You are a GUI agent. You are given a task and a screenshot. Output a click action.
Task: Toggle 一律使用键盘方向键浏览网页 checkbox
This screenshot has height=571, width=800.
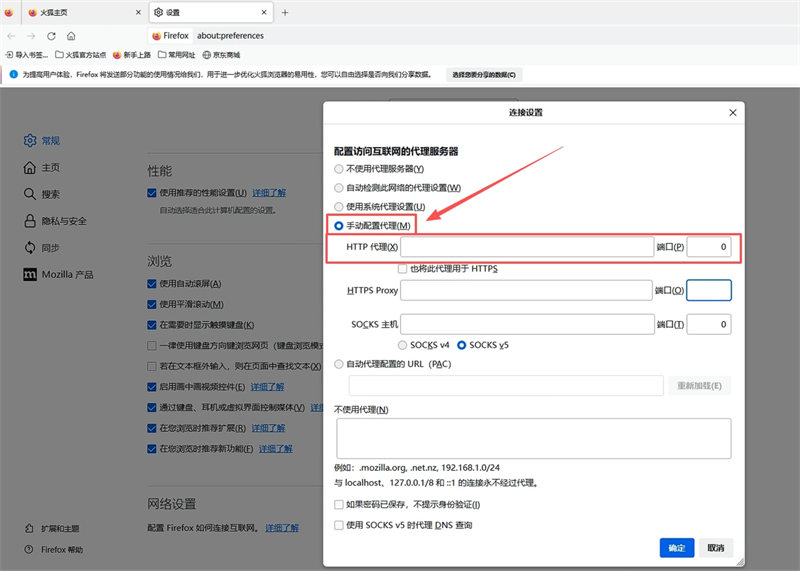[x=152, y=346]
